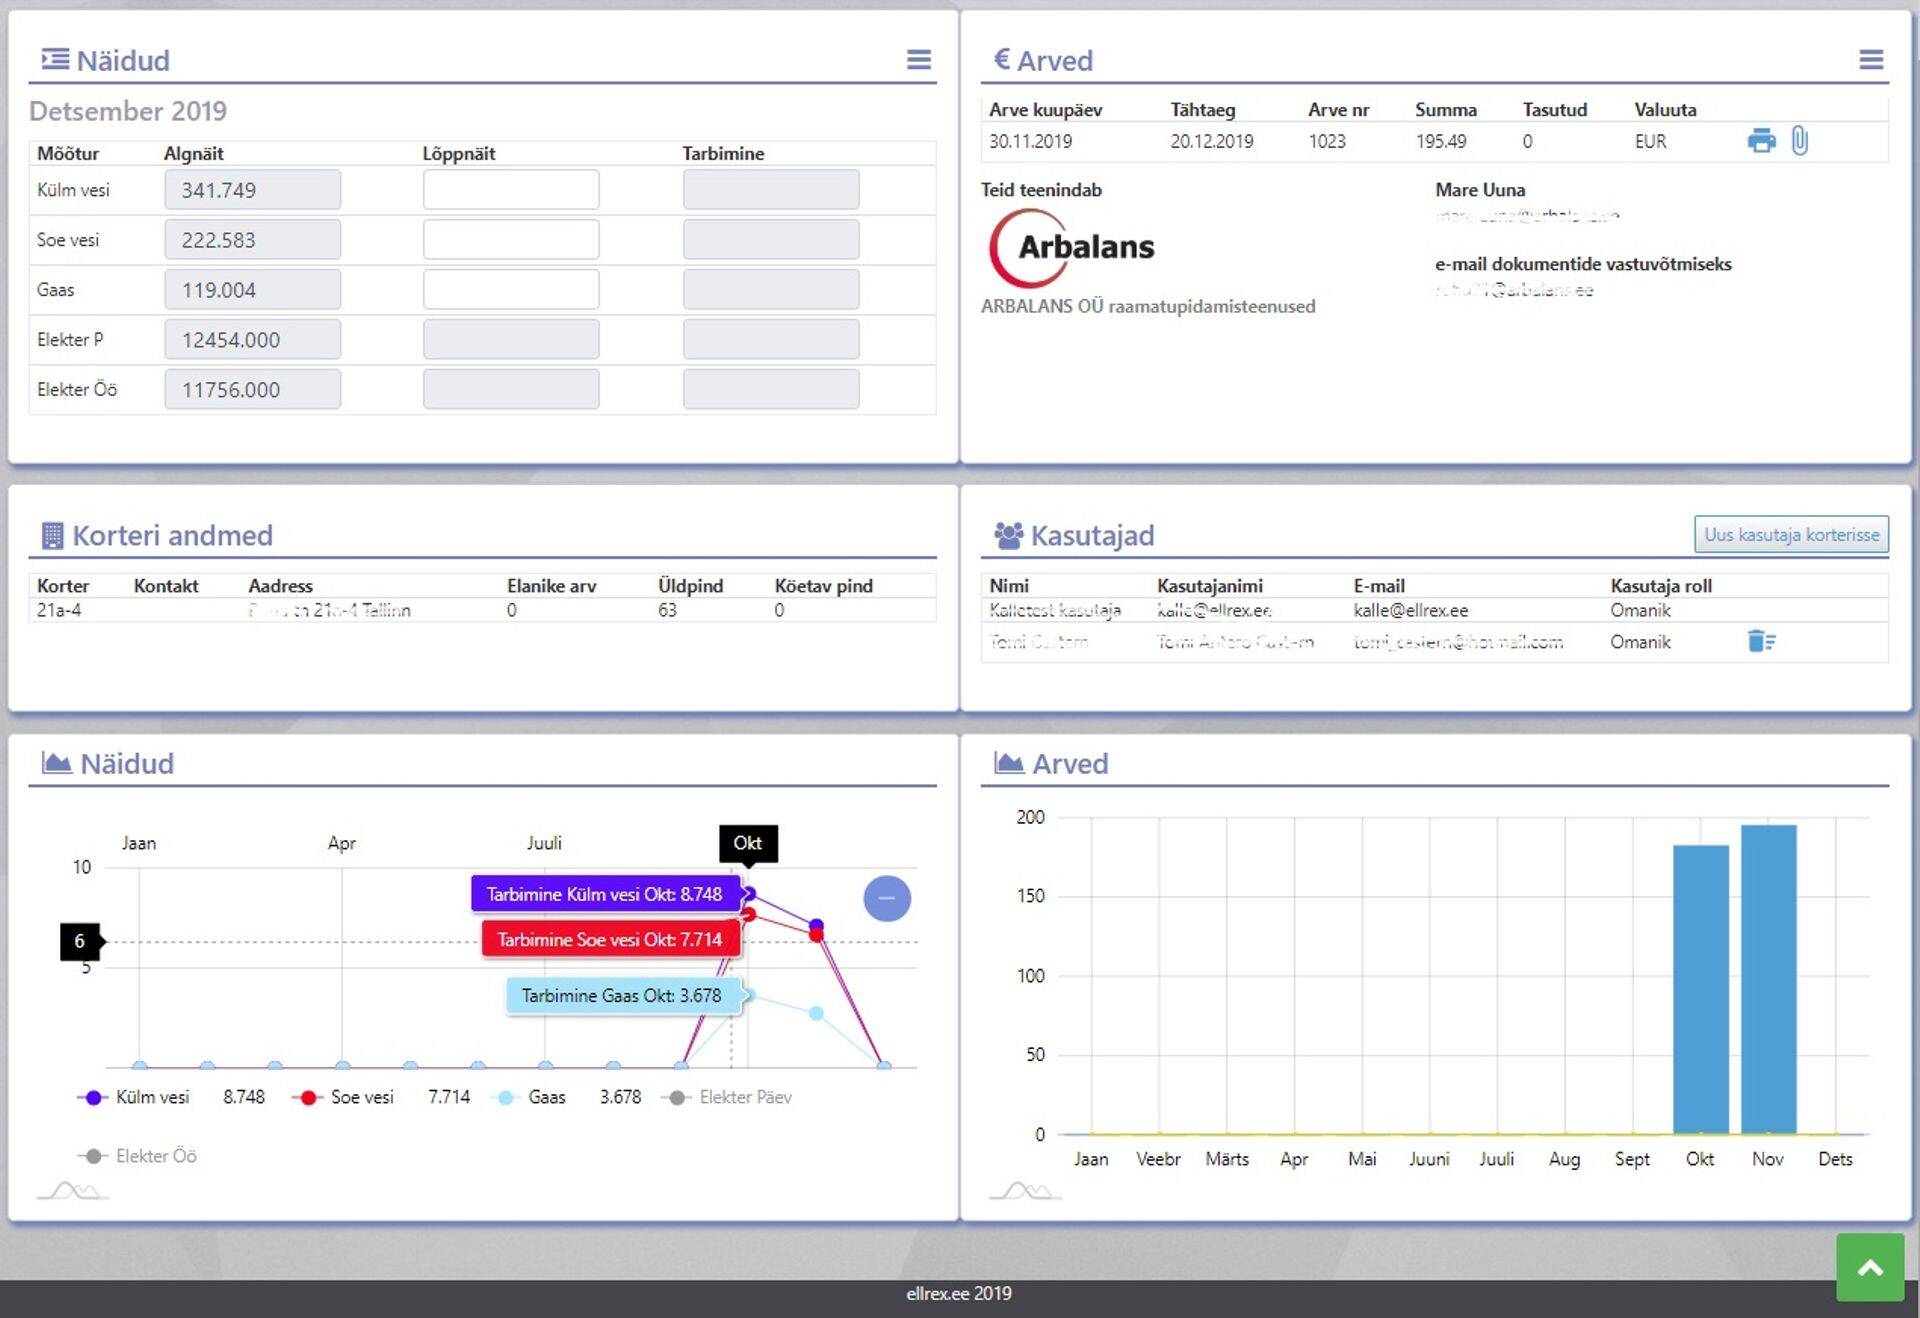Click Uus kasutaja korterisse button
The image size is (1920, 1318).
tap(1790, 534)
